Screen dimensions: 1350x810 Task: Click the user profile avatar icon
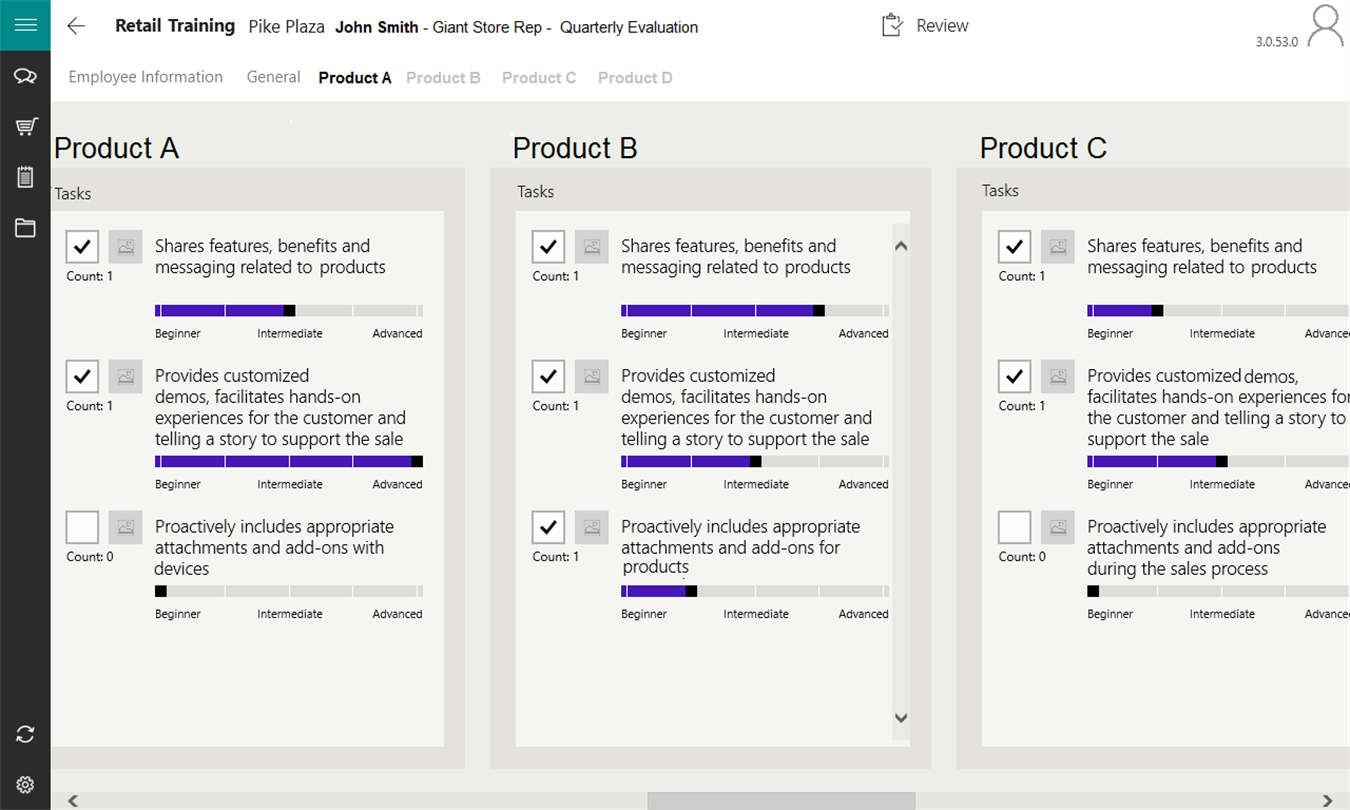pos(1325,27)
